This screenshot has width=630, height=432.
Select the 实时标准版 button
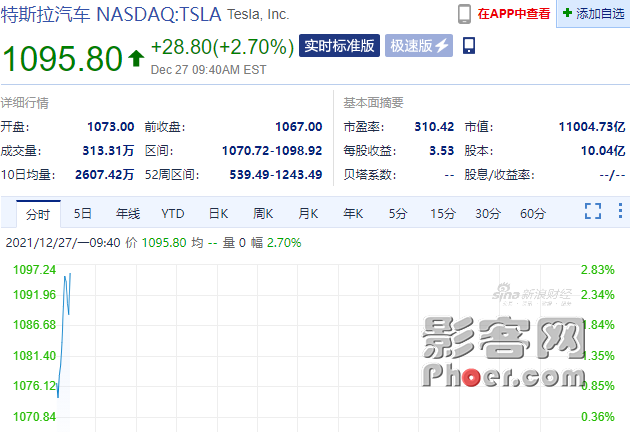coord(339,45)
